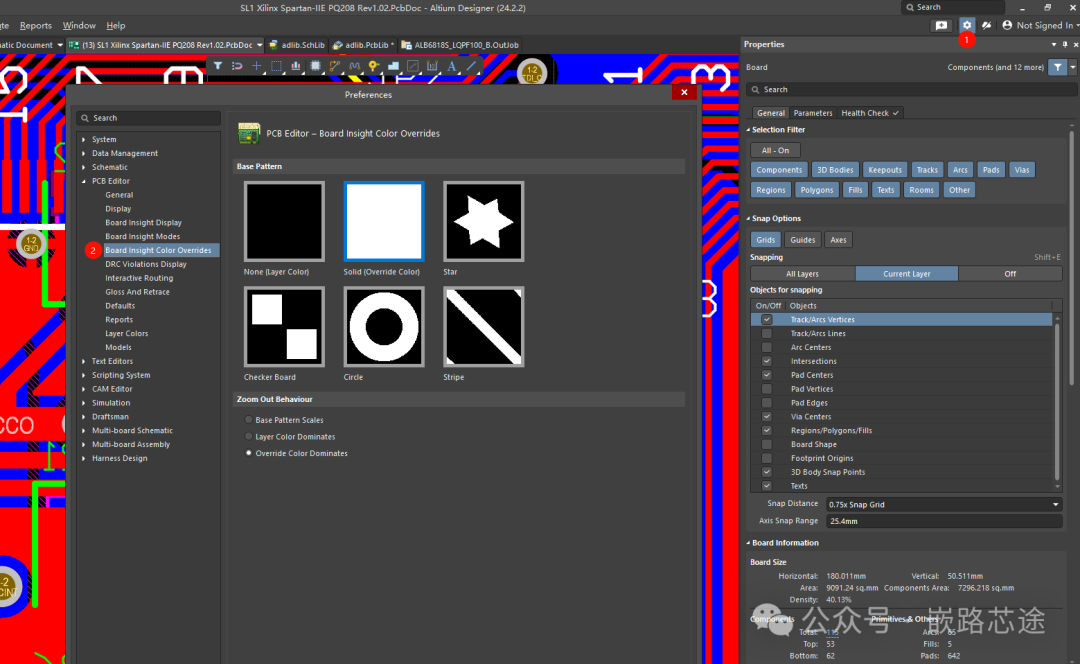
Task: Select the Place Polygon Pour icon
Action: tap(393, 66)
